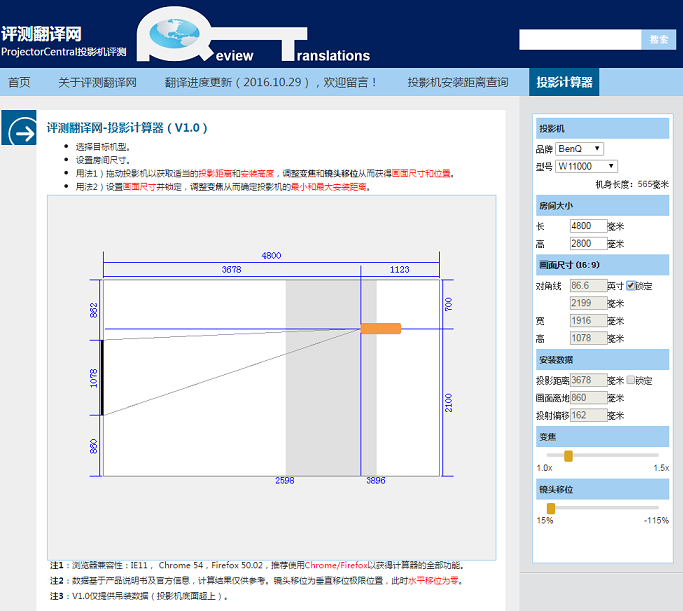Screen dimensions: 683x611
Task: Click the 镜头移位 section header
Action: coord(602,489)
